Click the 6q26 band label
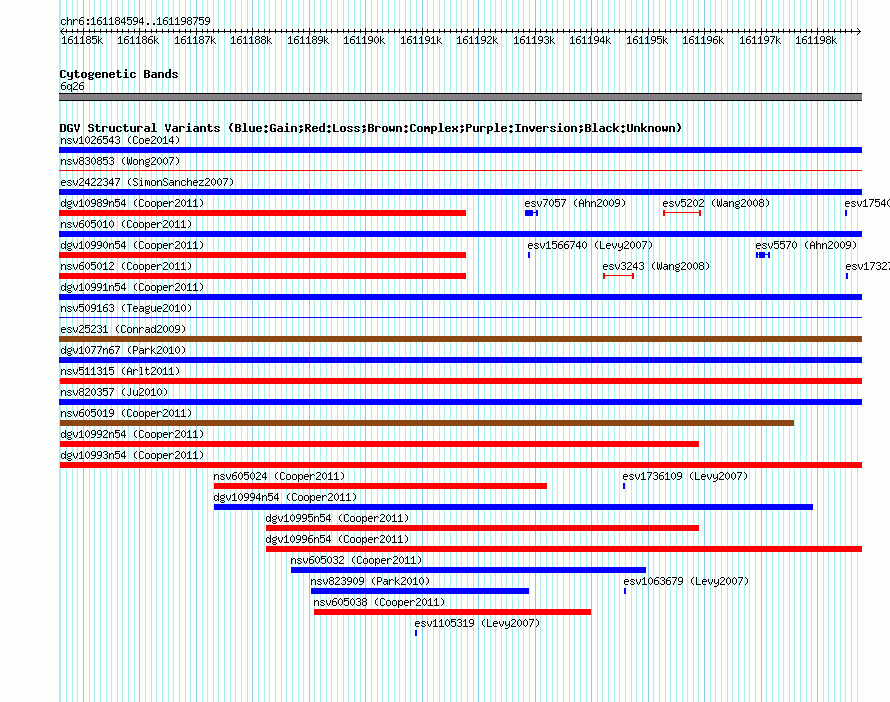The image size is (890, 702). [x=72, y=86]
